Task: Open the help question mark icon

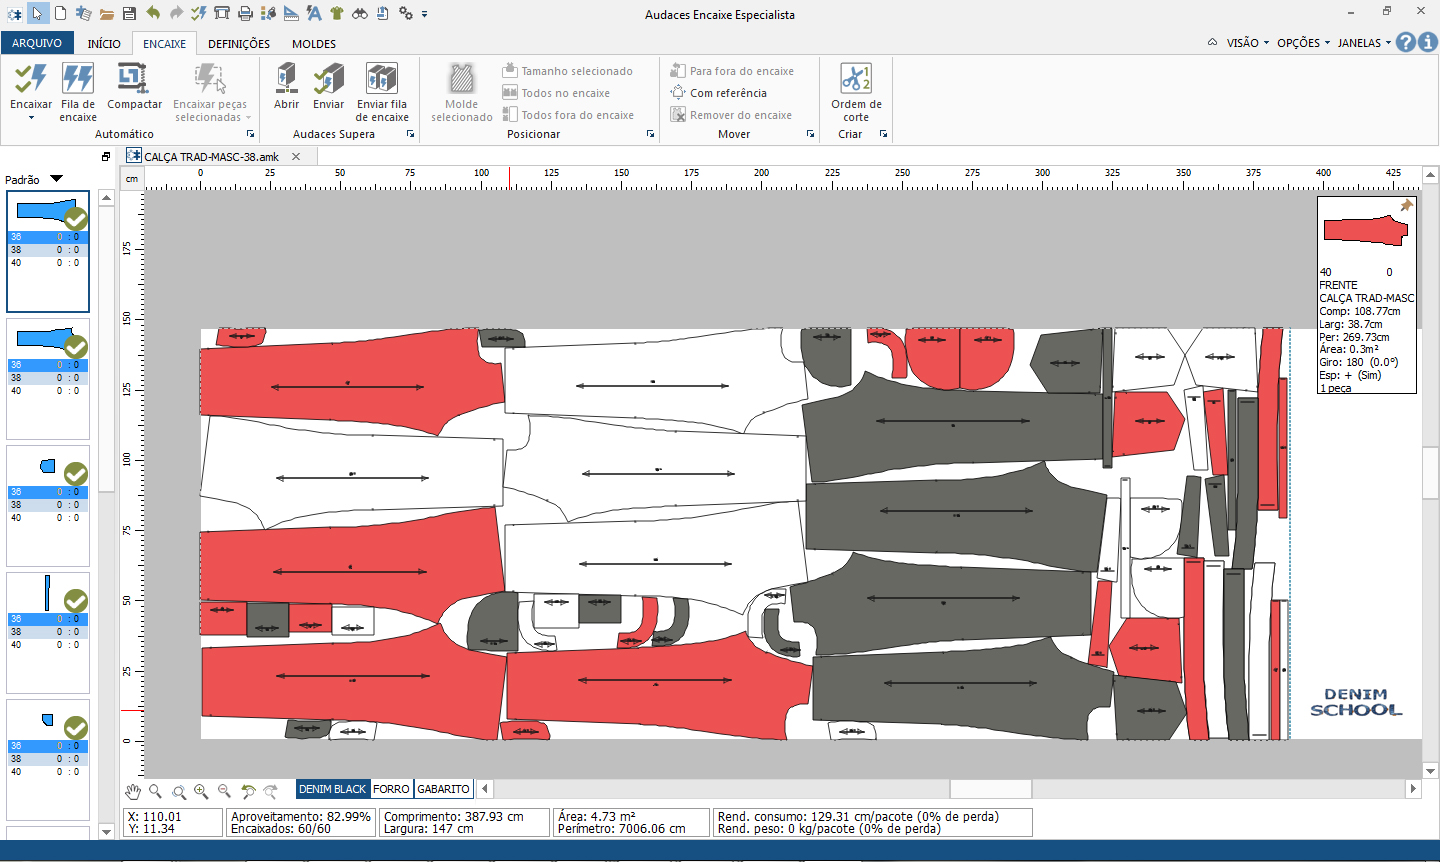Action: coord(1406,42)
